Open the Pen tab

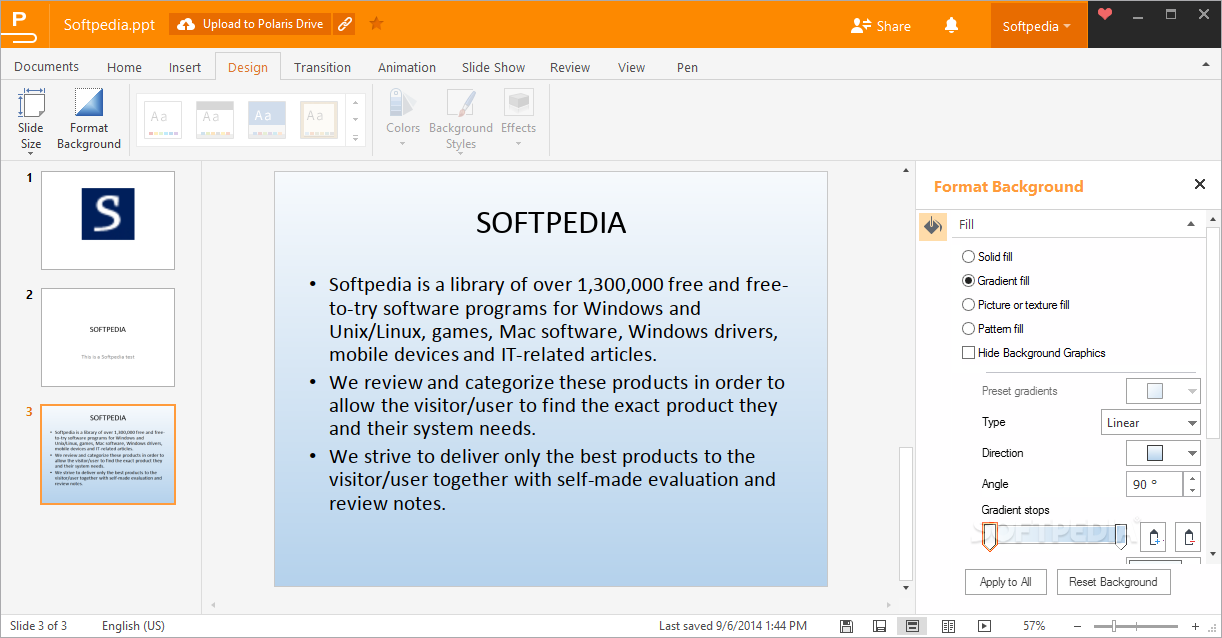(687, 67)
